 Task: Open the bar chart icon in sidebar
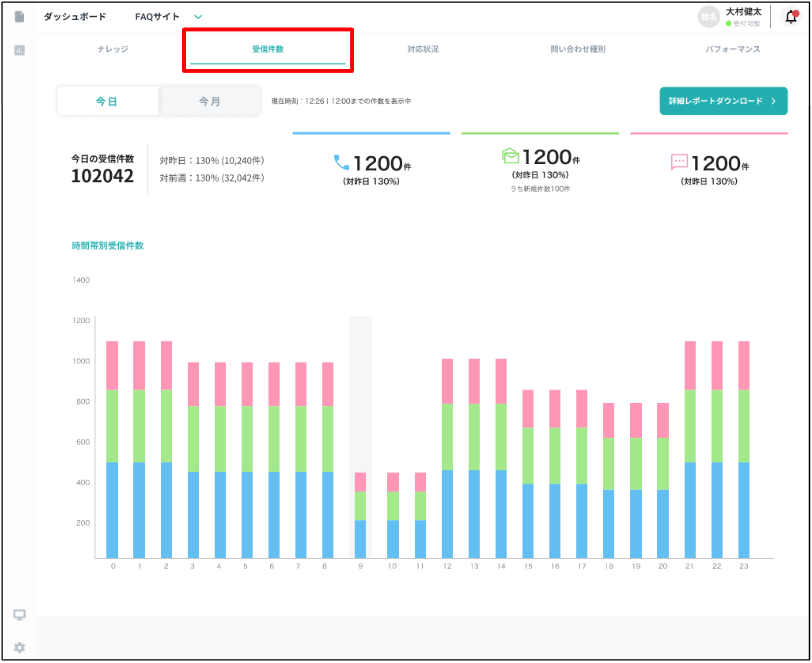19,50
